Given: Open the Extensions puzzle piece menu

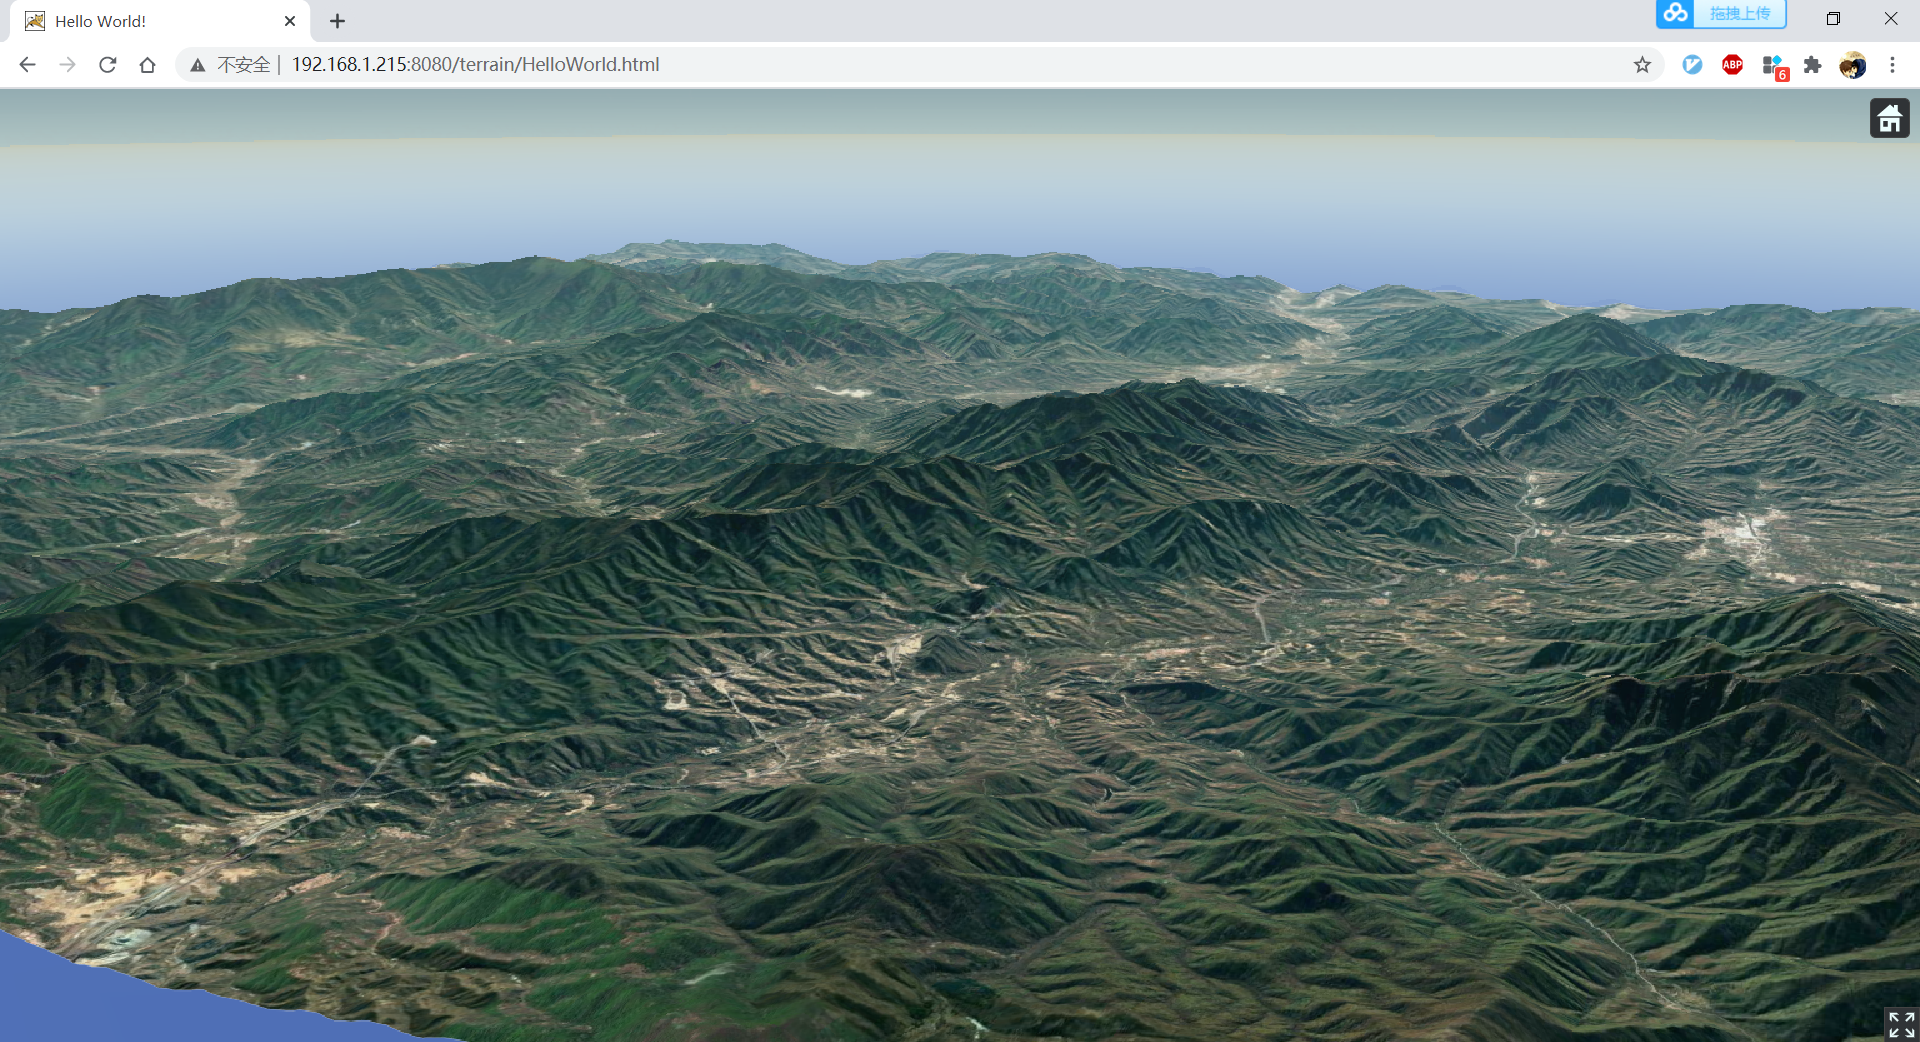Looking at the screenshot, I should coord(1812,65).
